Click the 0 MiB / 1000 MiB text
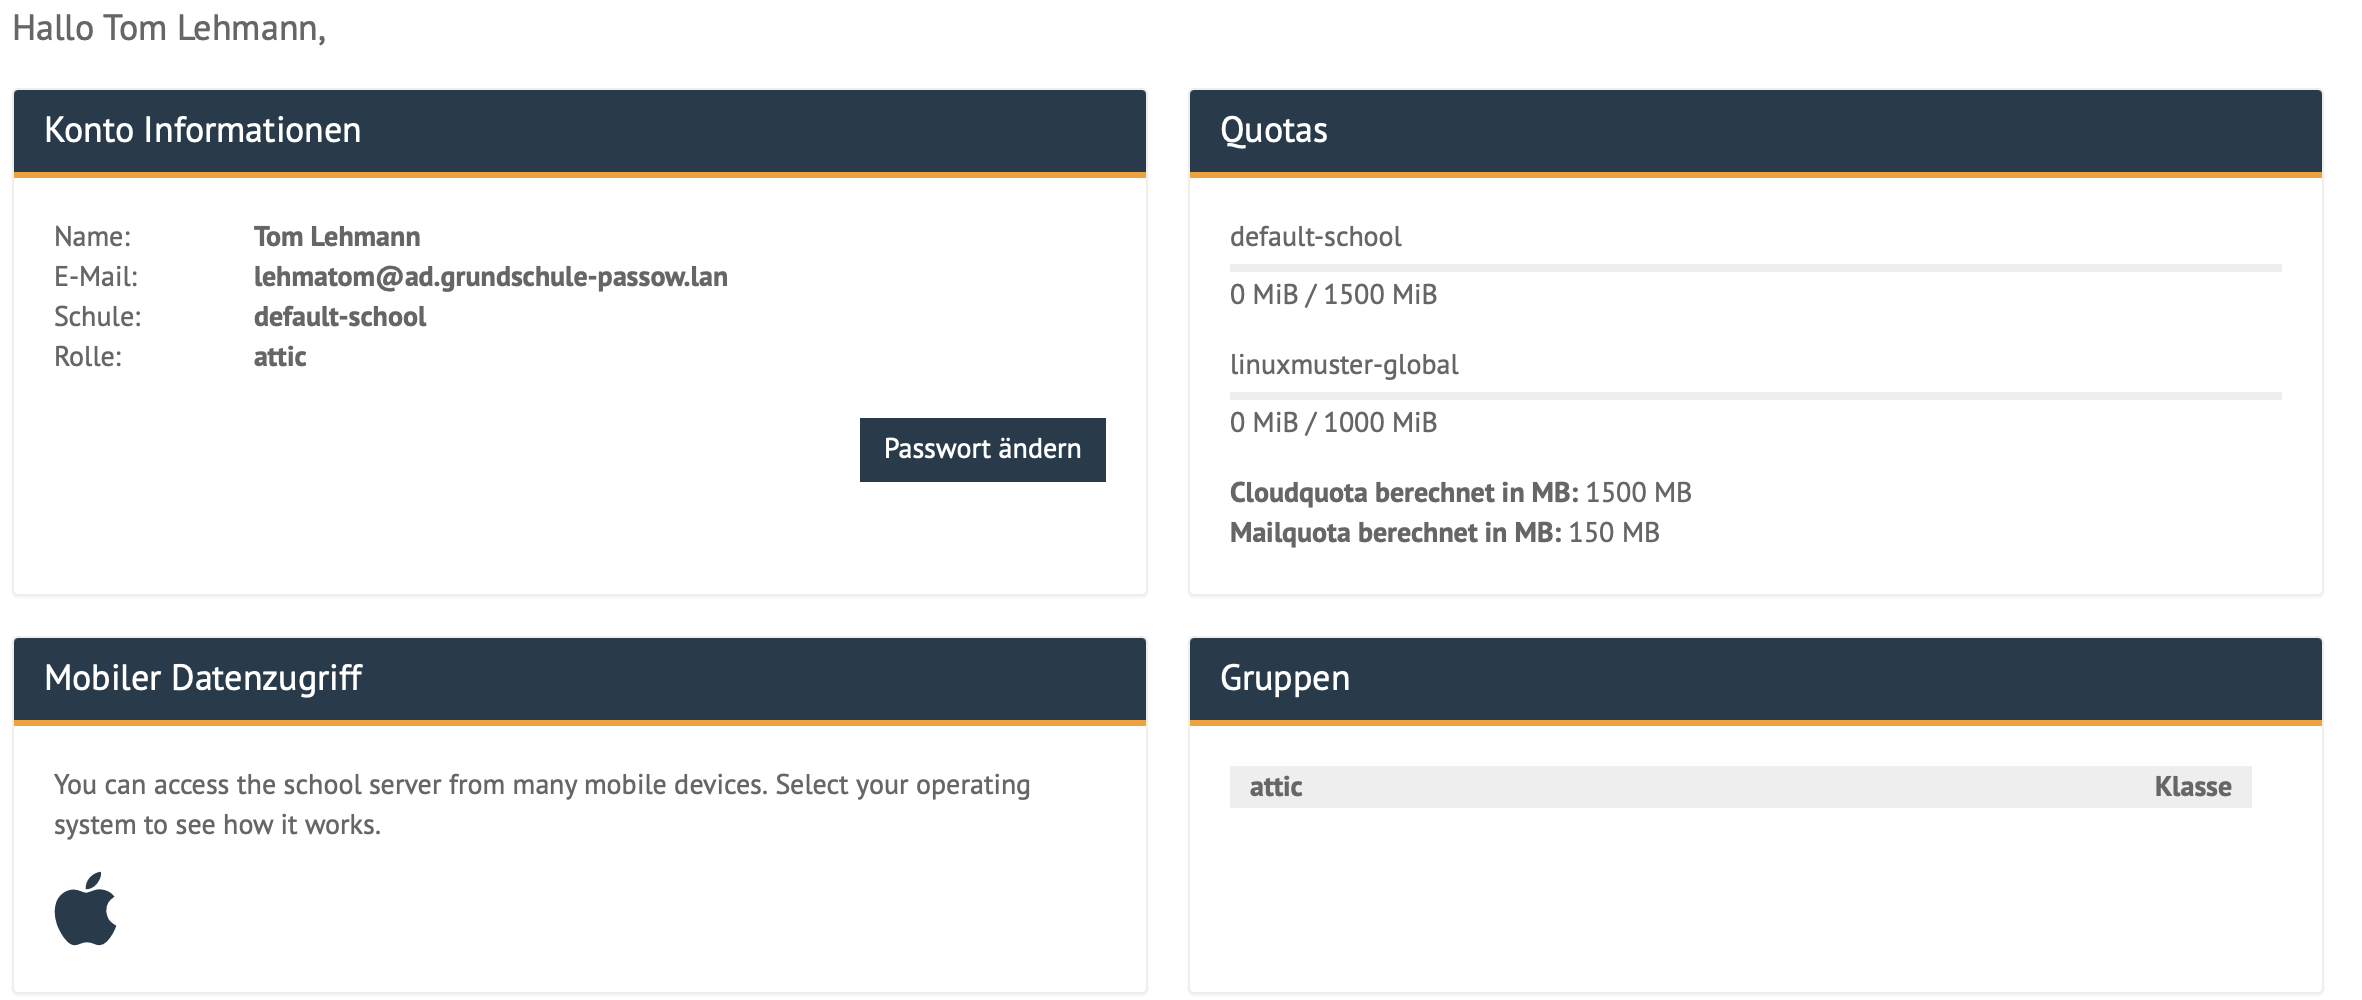Image resolution: width=2362 pixels, height=1000 pixels. [x=1333, y=423]
